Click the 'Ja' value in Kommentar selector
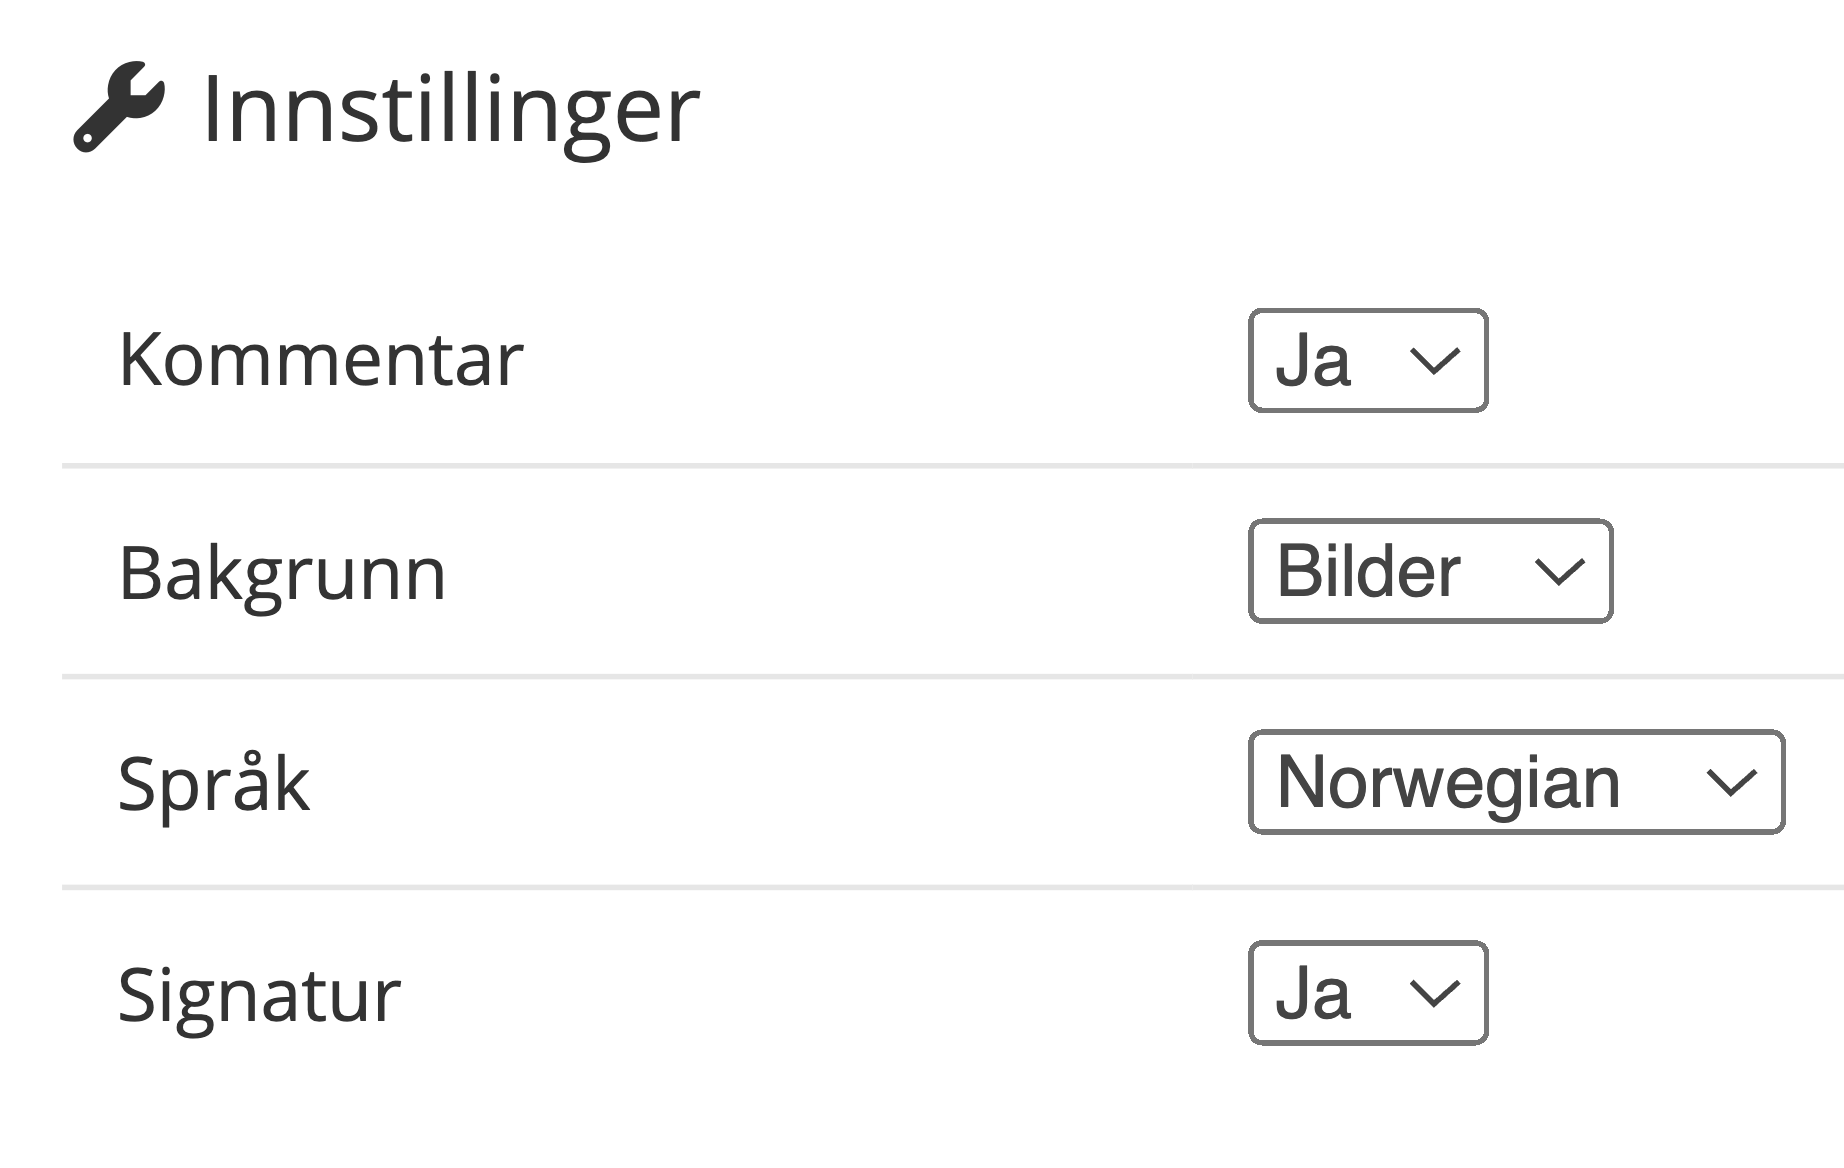The width and height of the screenshot is (1844, 1168). point(1313,361)
